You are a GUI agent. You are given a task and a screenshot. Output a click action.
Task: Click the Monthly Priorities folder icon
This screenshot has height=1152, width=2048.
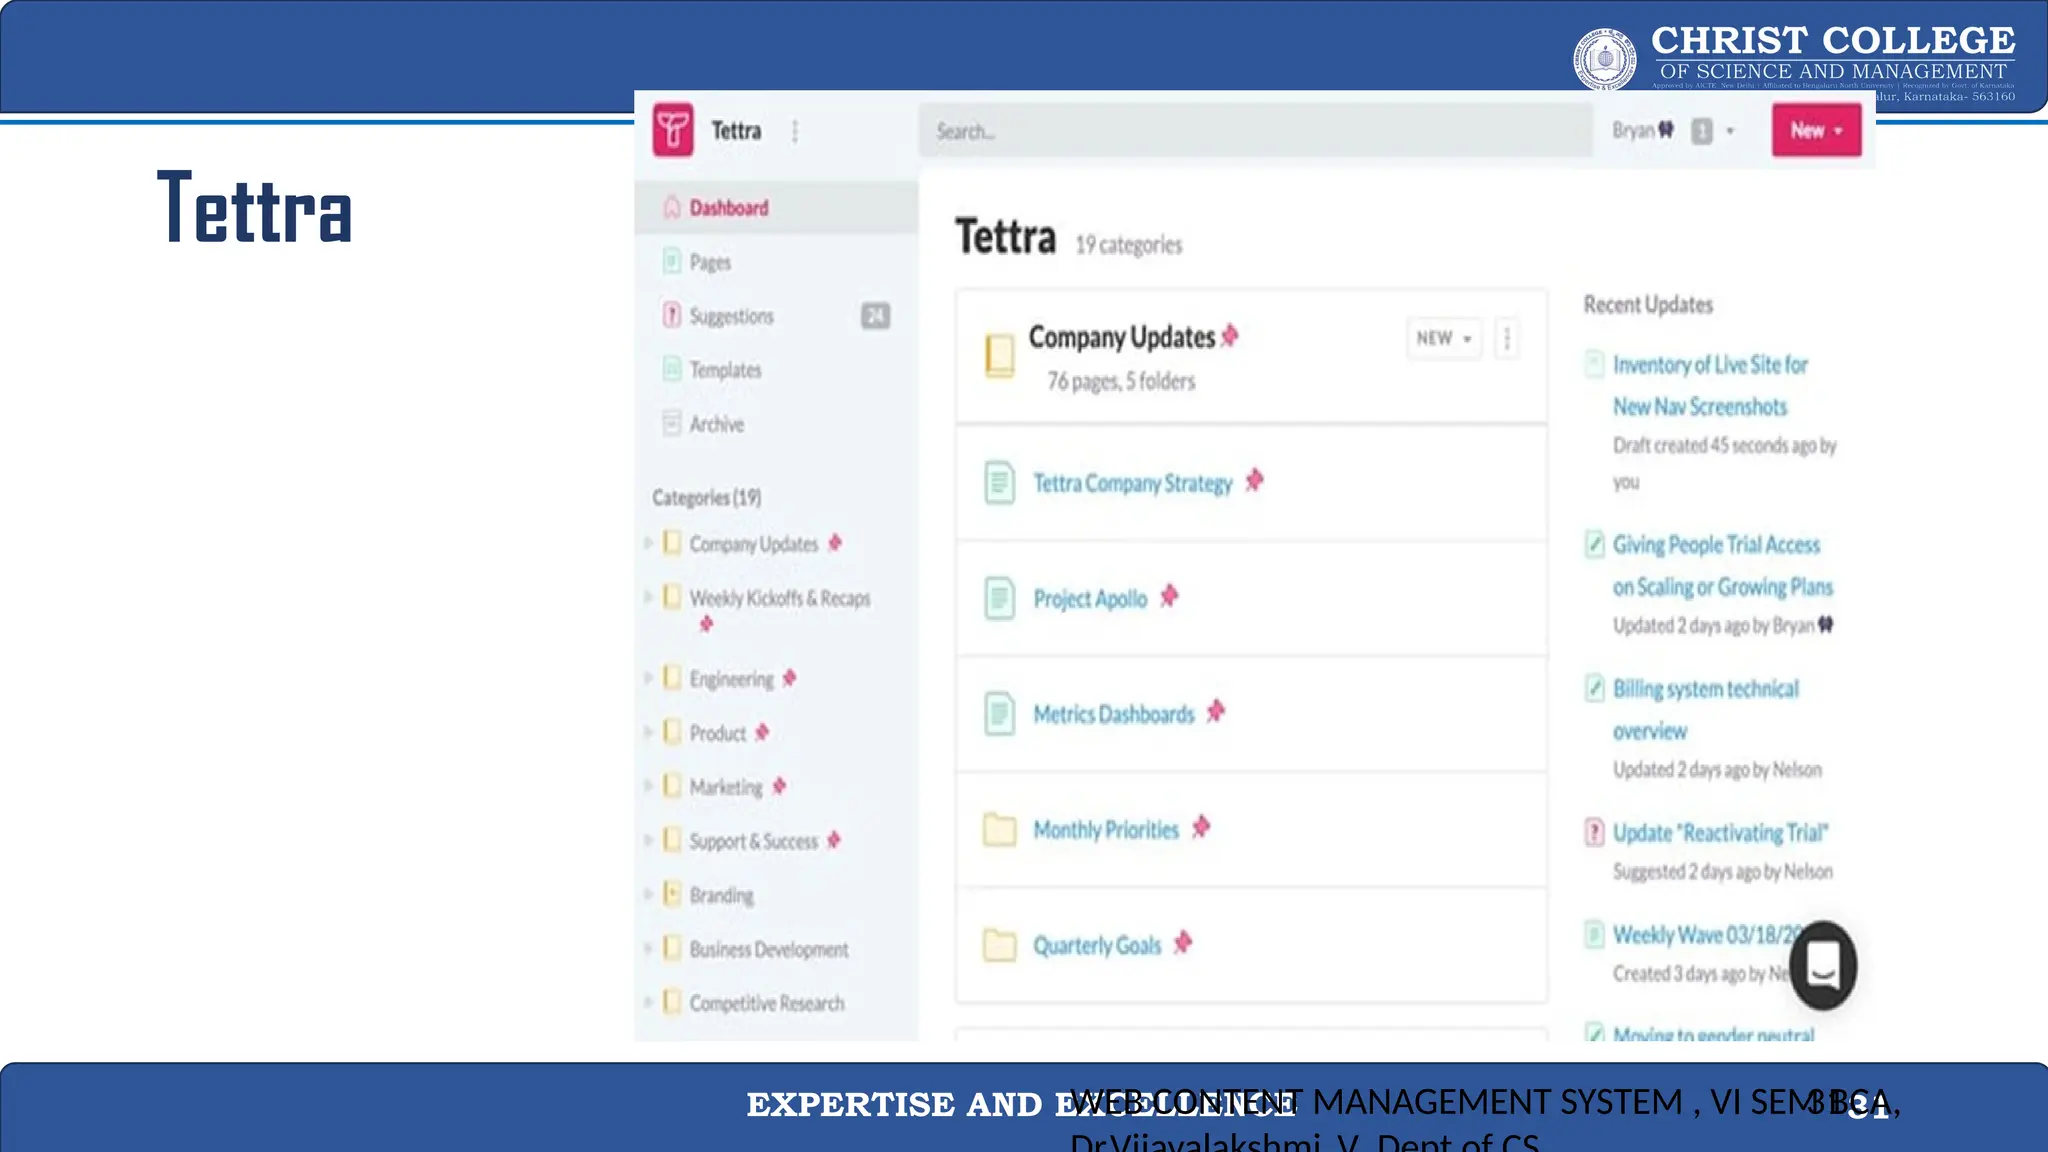(x=999, y=830)
